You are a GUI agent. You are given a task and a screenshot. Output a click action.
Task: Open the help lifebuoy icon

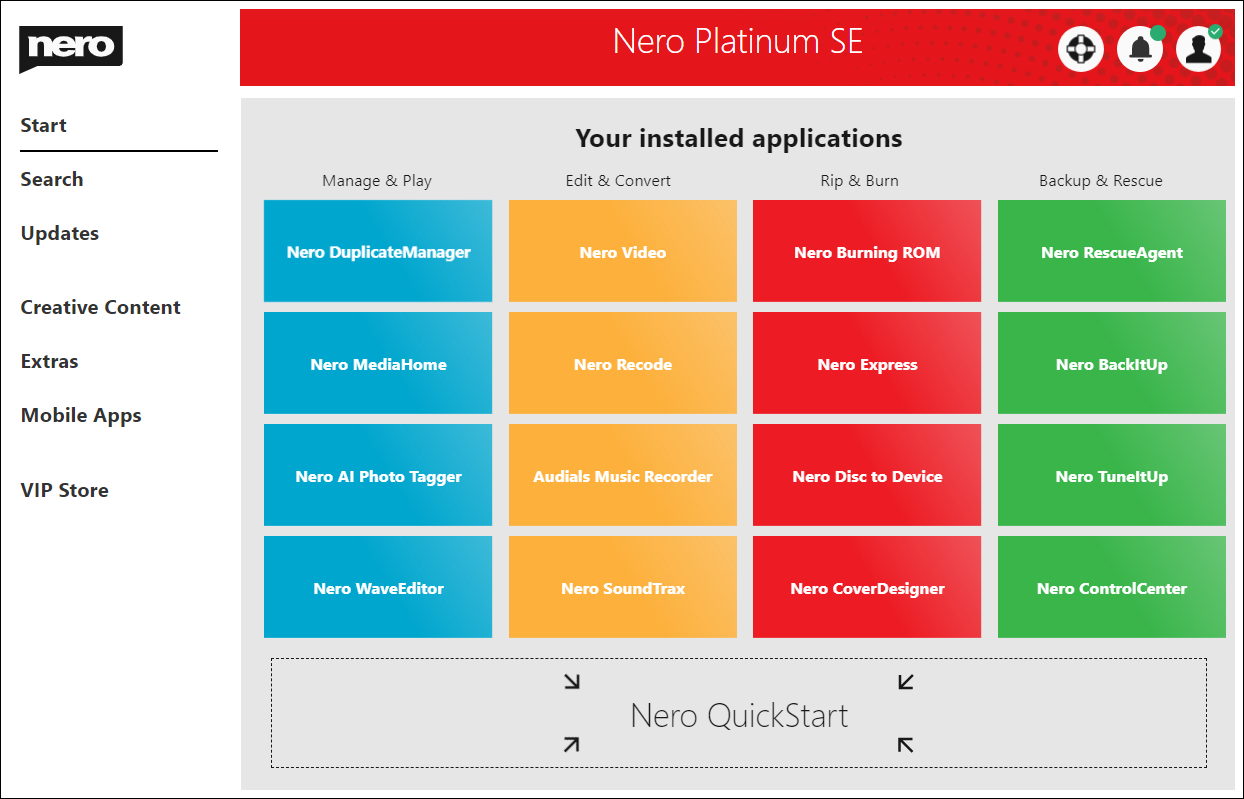1080,49
